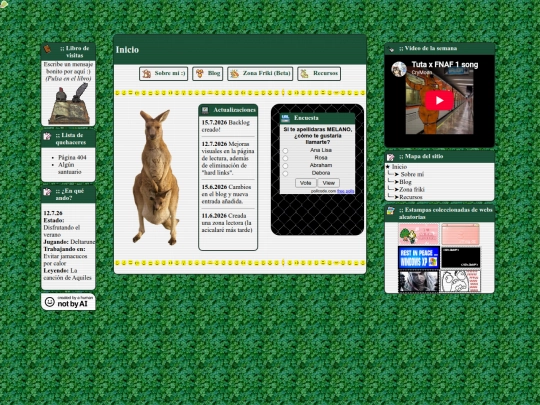Screen dimensions: 540x405
Task: Click the Zona Friki button icon
Action: pyautogui.click(x=235, y=73)
